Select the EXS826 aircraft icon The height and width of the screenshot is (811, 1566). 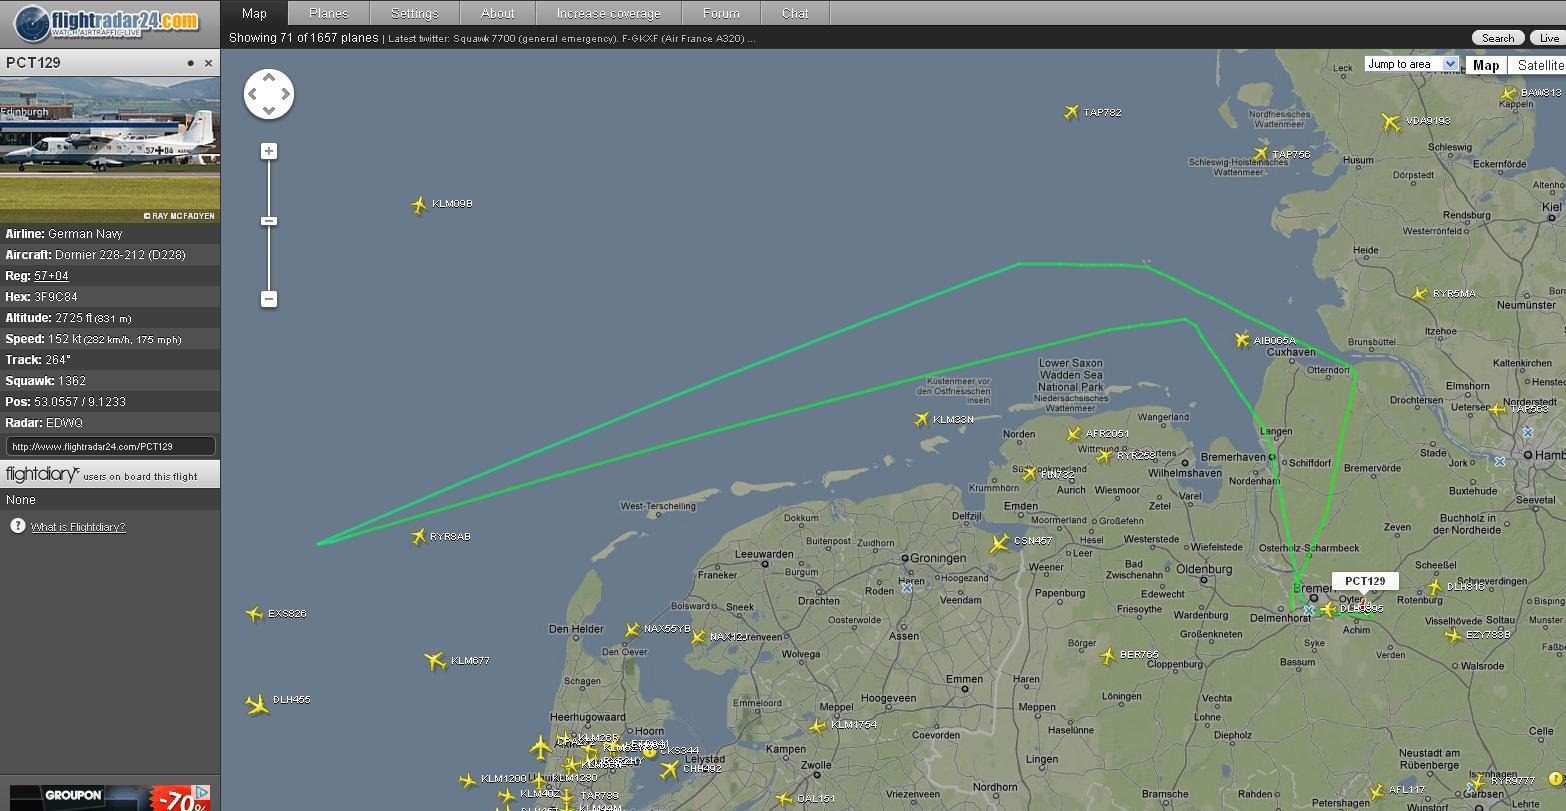[x=254, y=614]
